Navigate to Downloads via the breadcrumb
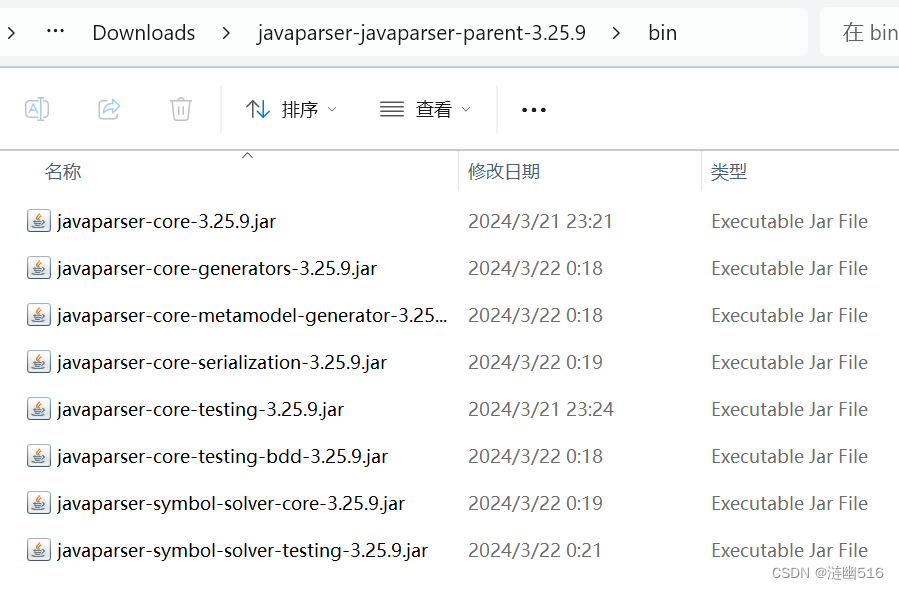The image size is (899, 589). click(x=143, y=32)
